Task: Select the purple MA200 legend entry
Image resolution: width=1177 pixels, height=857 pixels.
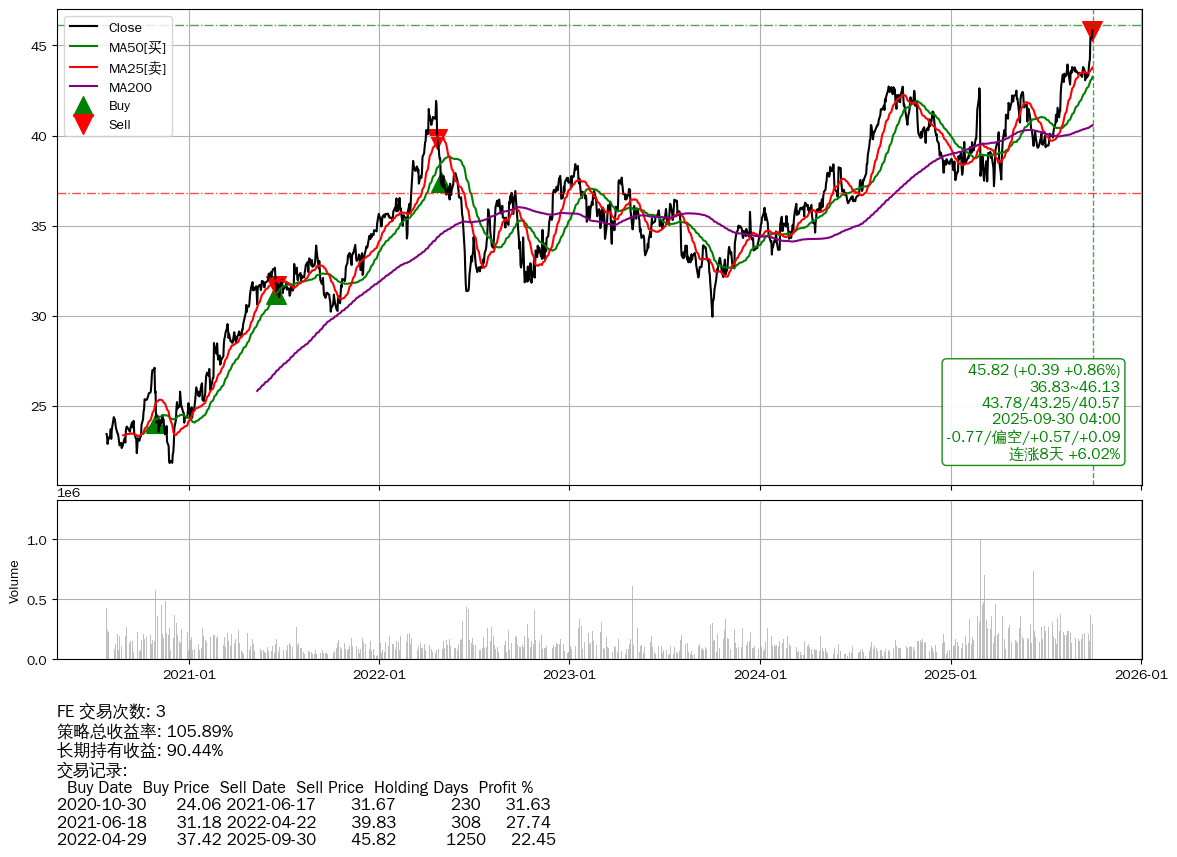Action: (x=130, y=87)
